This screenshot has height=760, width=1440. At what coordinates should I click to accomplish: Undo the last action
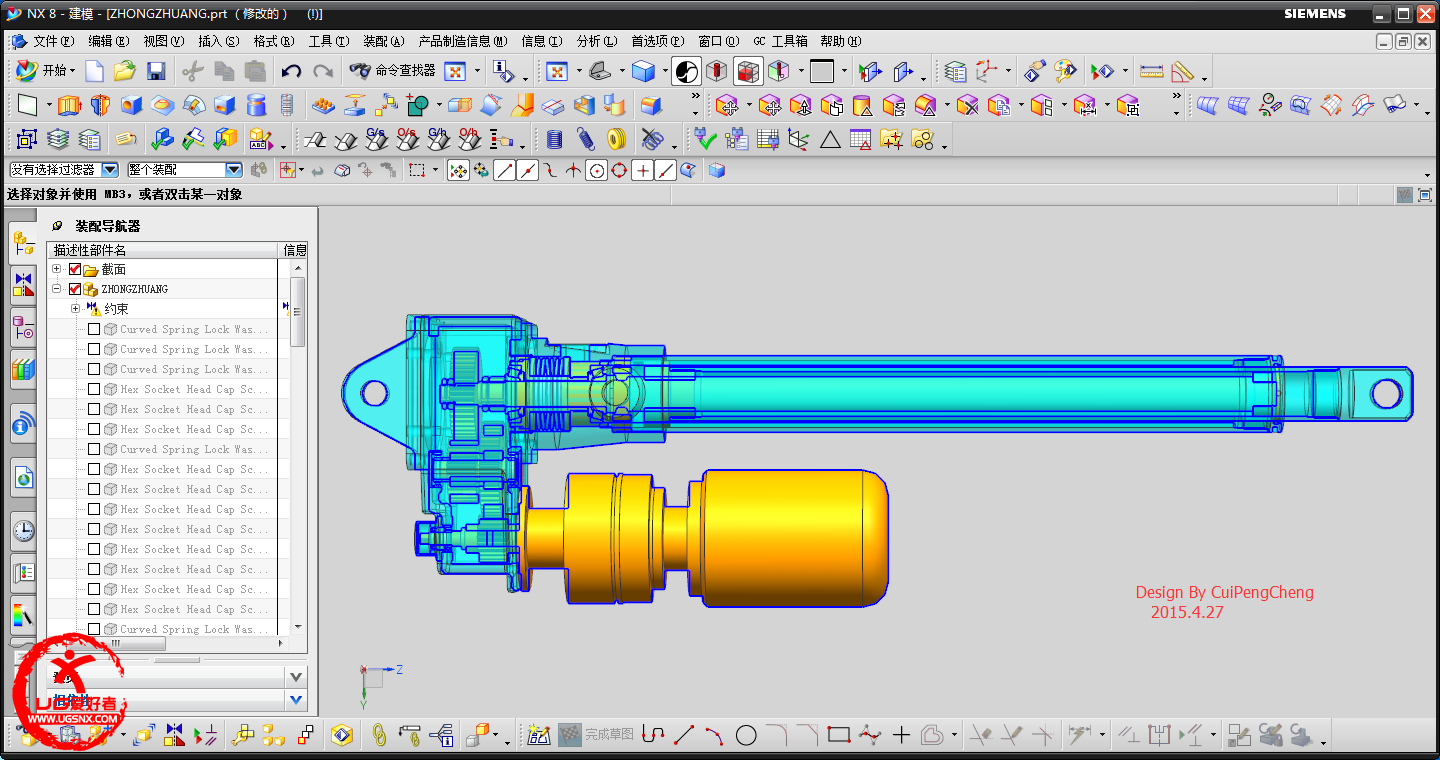[x=291, y=71]
